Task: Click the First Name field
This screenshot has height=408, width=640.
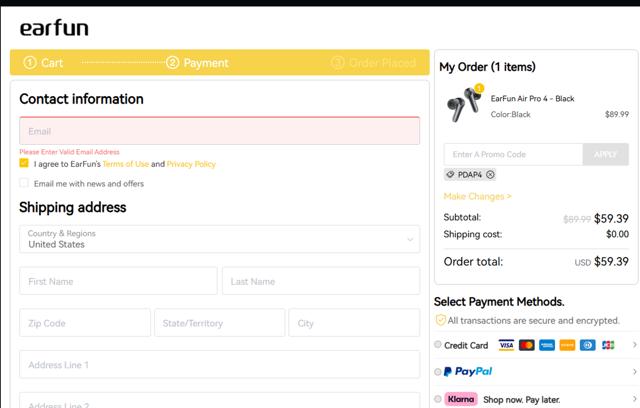Action: 118,281
